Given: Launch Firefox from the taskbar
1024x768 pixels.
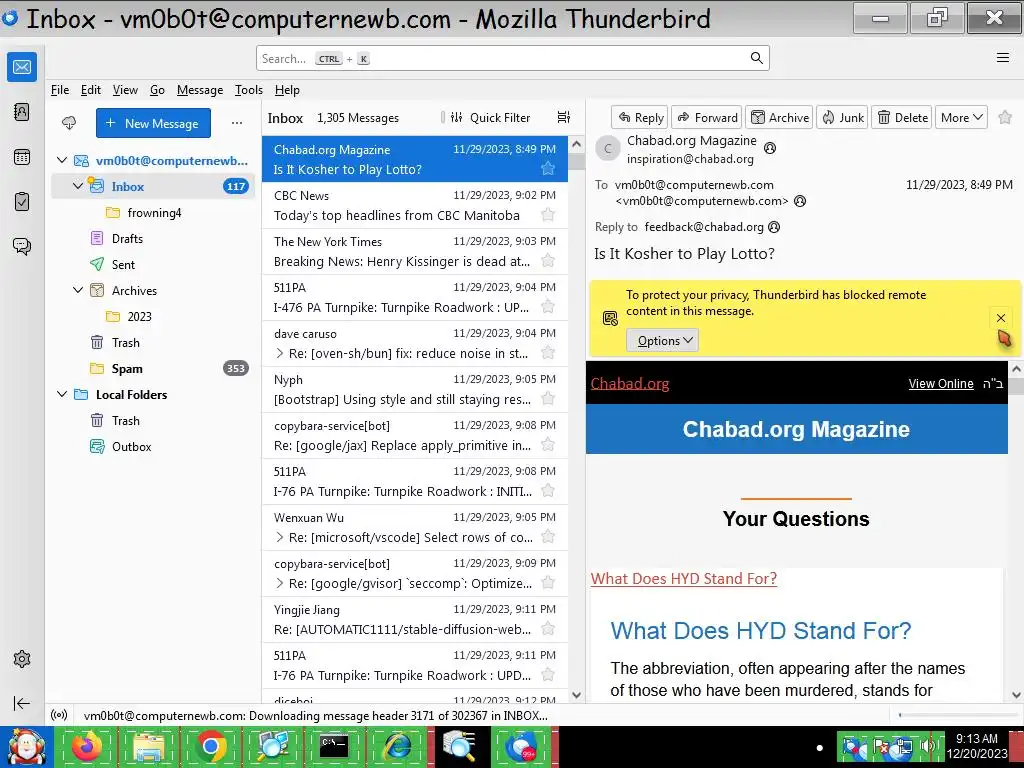Looking at the screenshot, I should (86, 747).
